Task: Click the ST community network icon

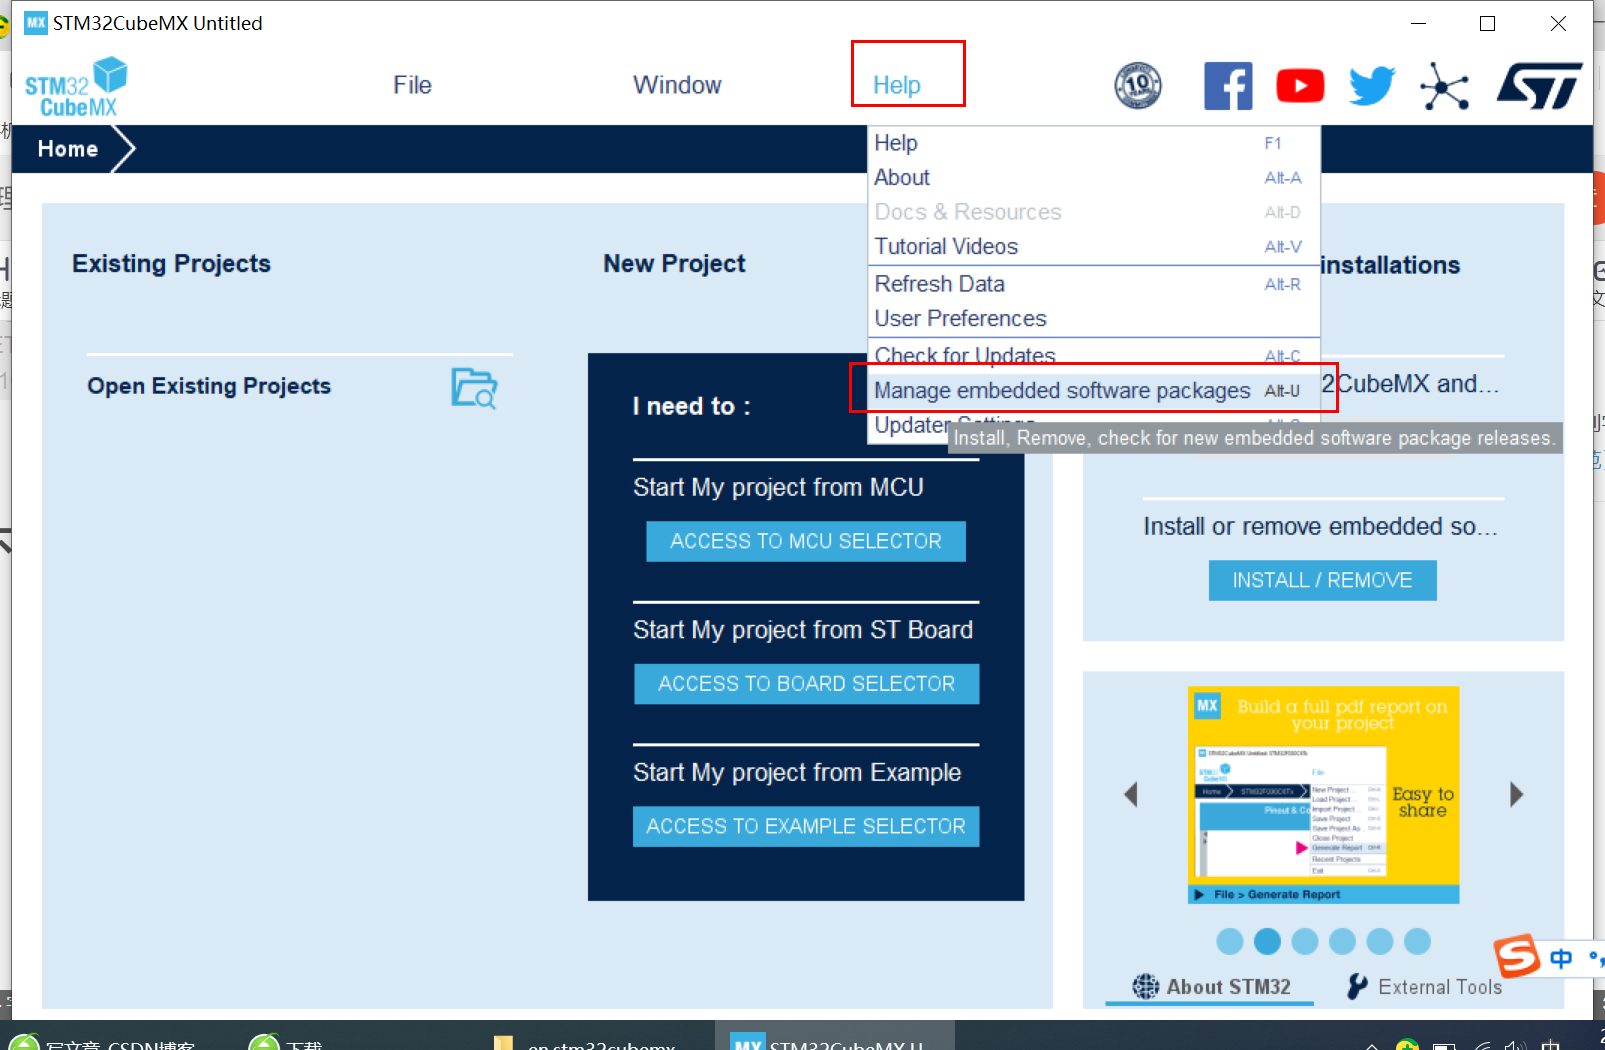Action: point(1444,86)
